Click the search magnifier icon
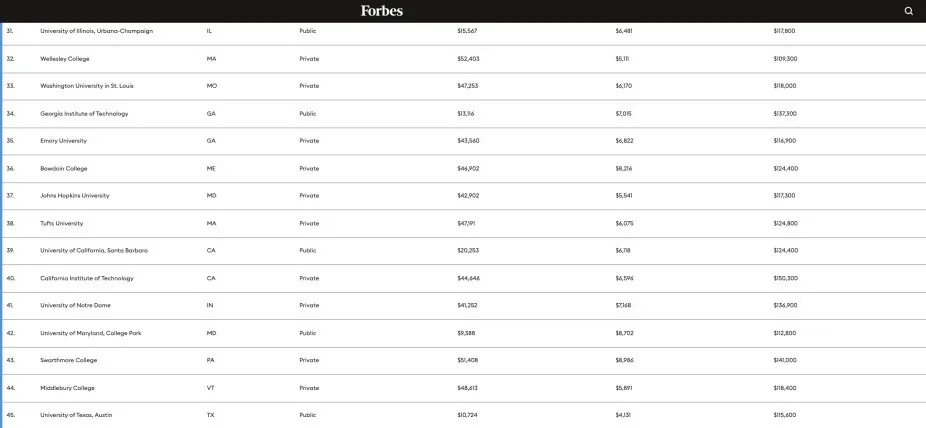 click(908, 11)
